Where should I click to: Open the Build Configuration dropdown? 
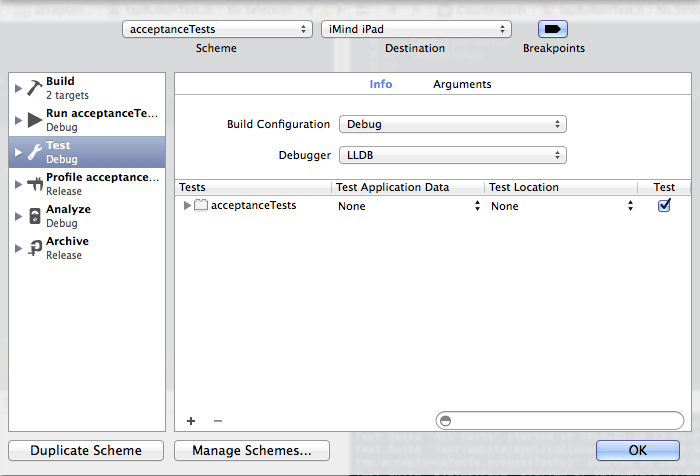(453, 124)
